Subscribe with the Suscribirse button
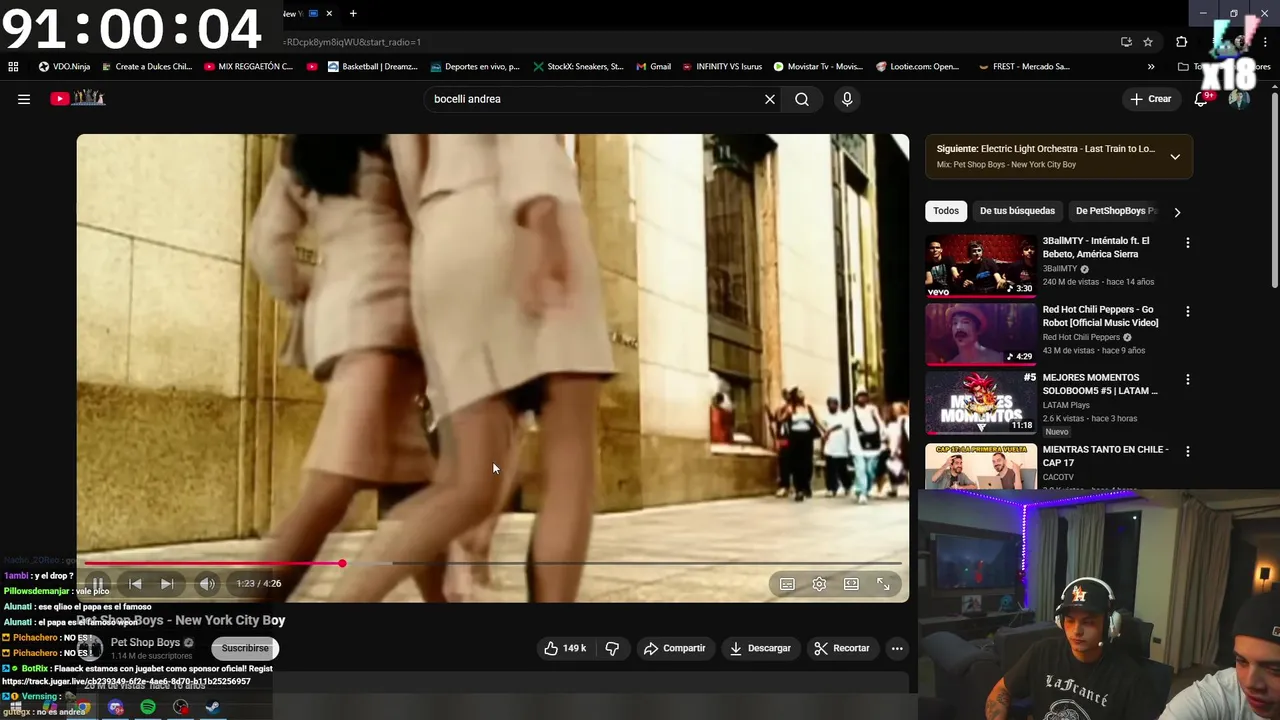The image size is (1280, 720). pyautogui.click(x=245, y=648)
